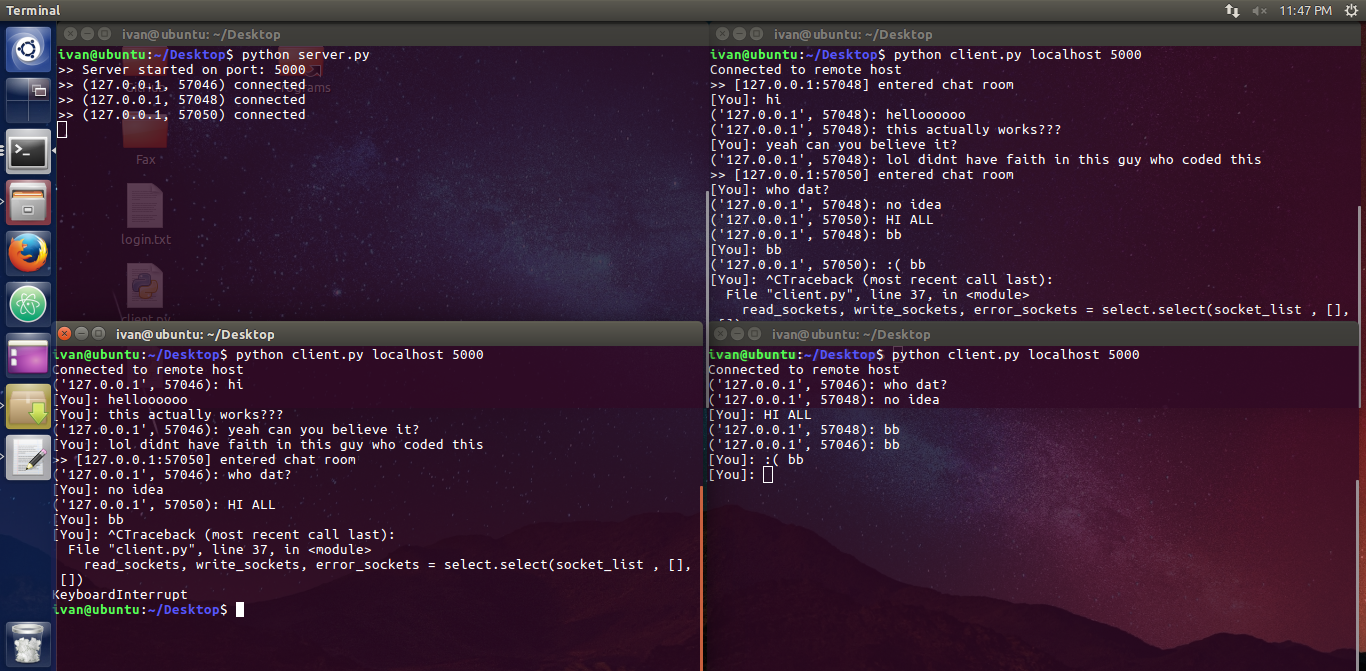
Task: Click '[You]: :( bb' in bottom-right terminal
Action: point(756,460)
